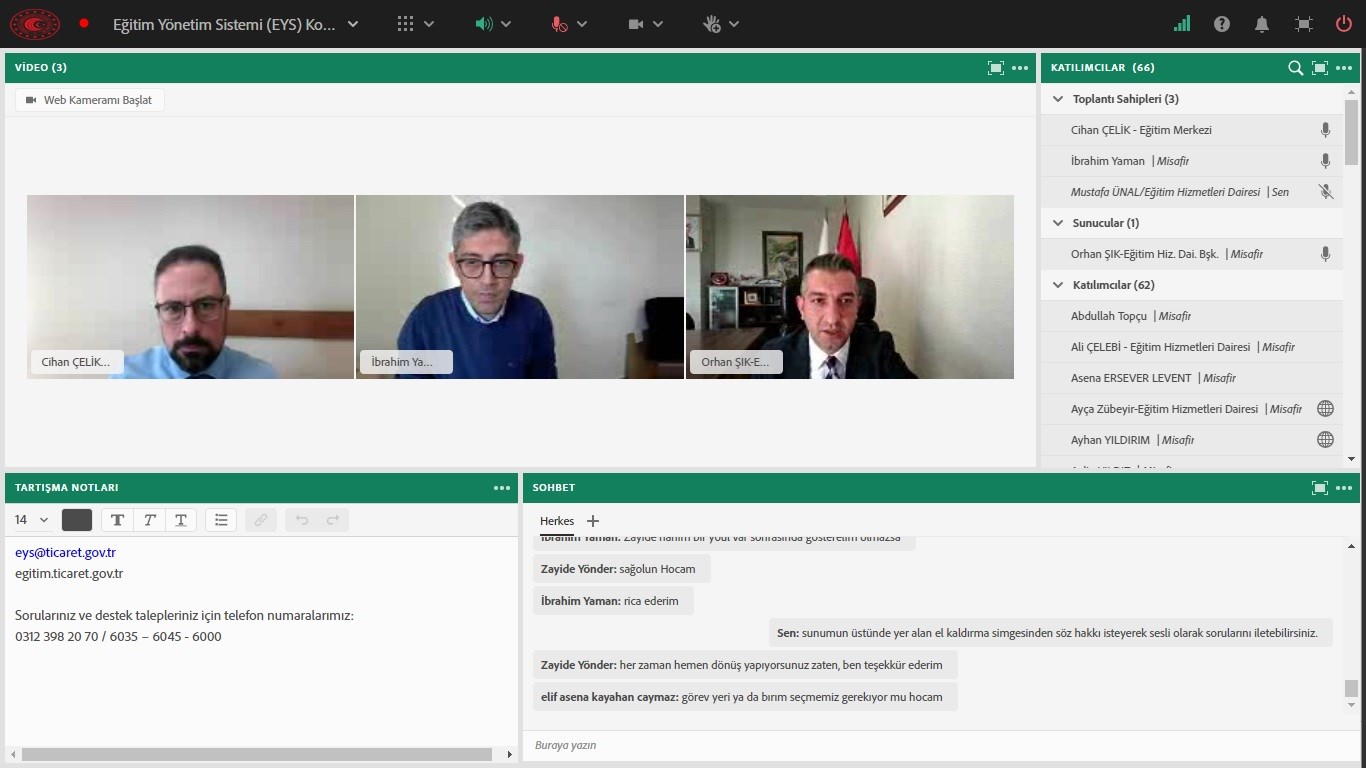Viewport: 1366px width, 768px height.
Task: Collapse the Sunucular group
Action: point(1058,223)
